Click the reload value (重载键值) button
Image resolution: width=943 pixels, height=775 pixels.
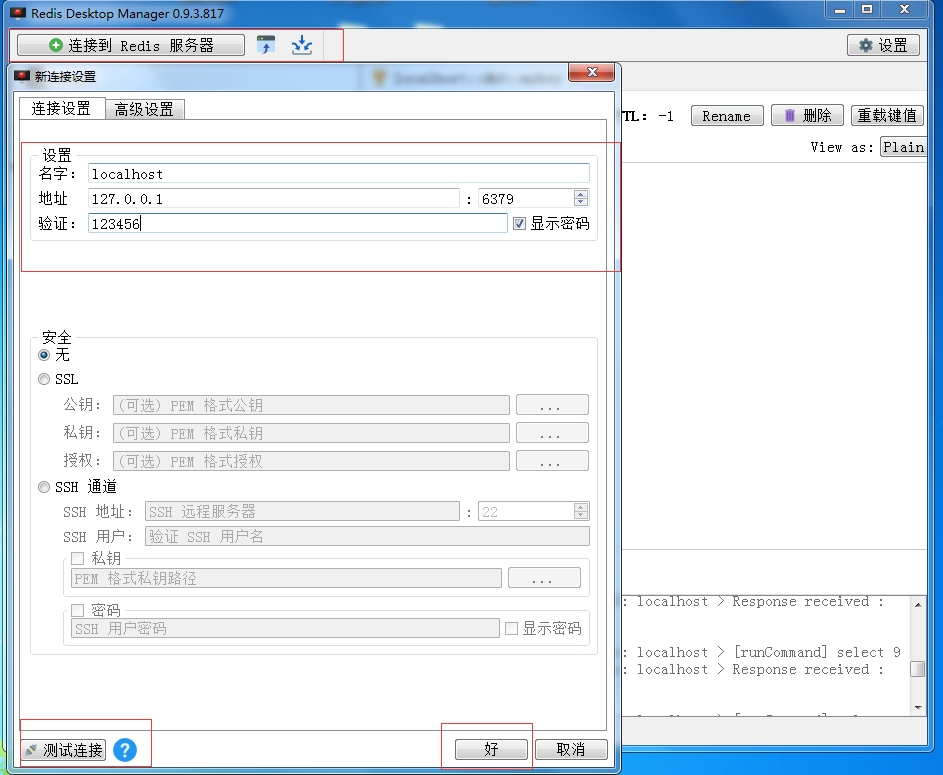click(x=886, y=115)
